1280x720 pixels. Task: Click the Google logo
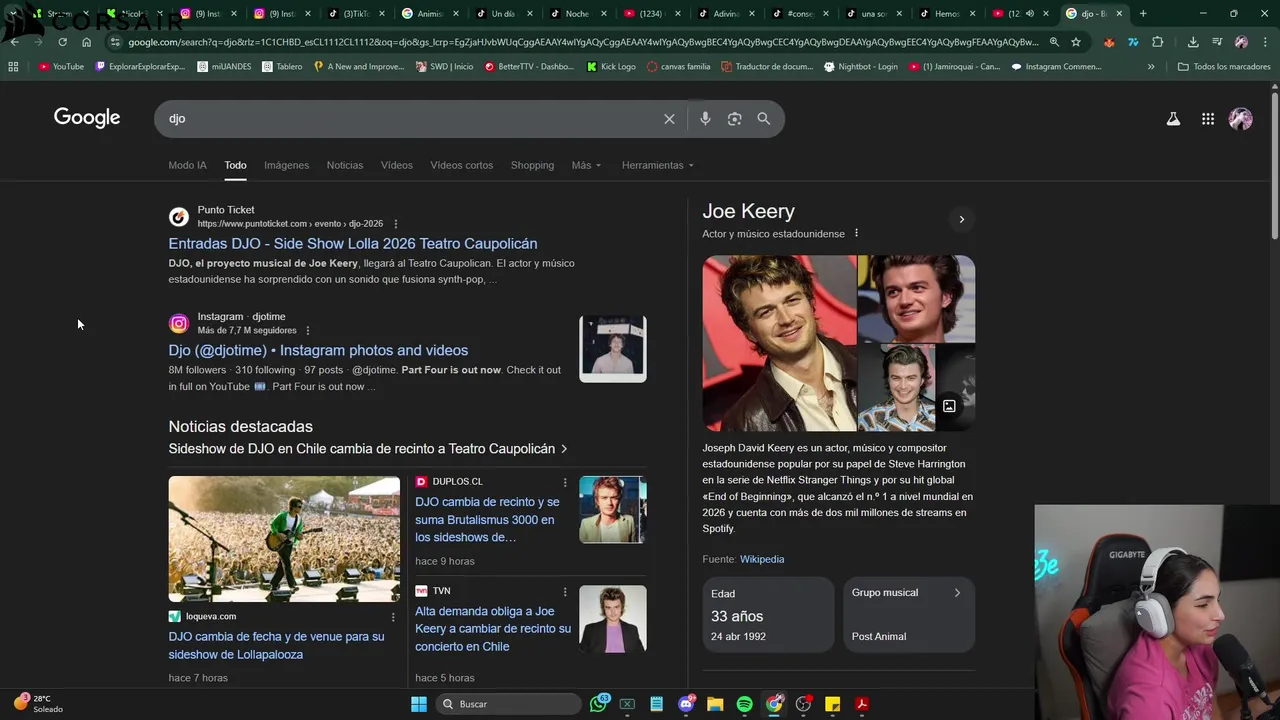coord(87,118)
